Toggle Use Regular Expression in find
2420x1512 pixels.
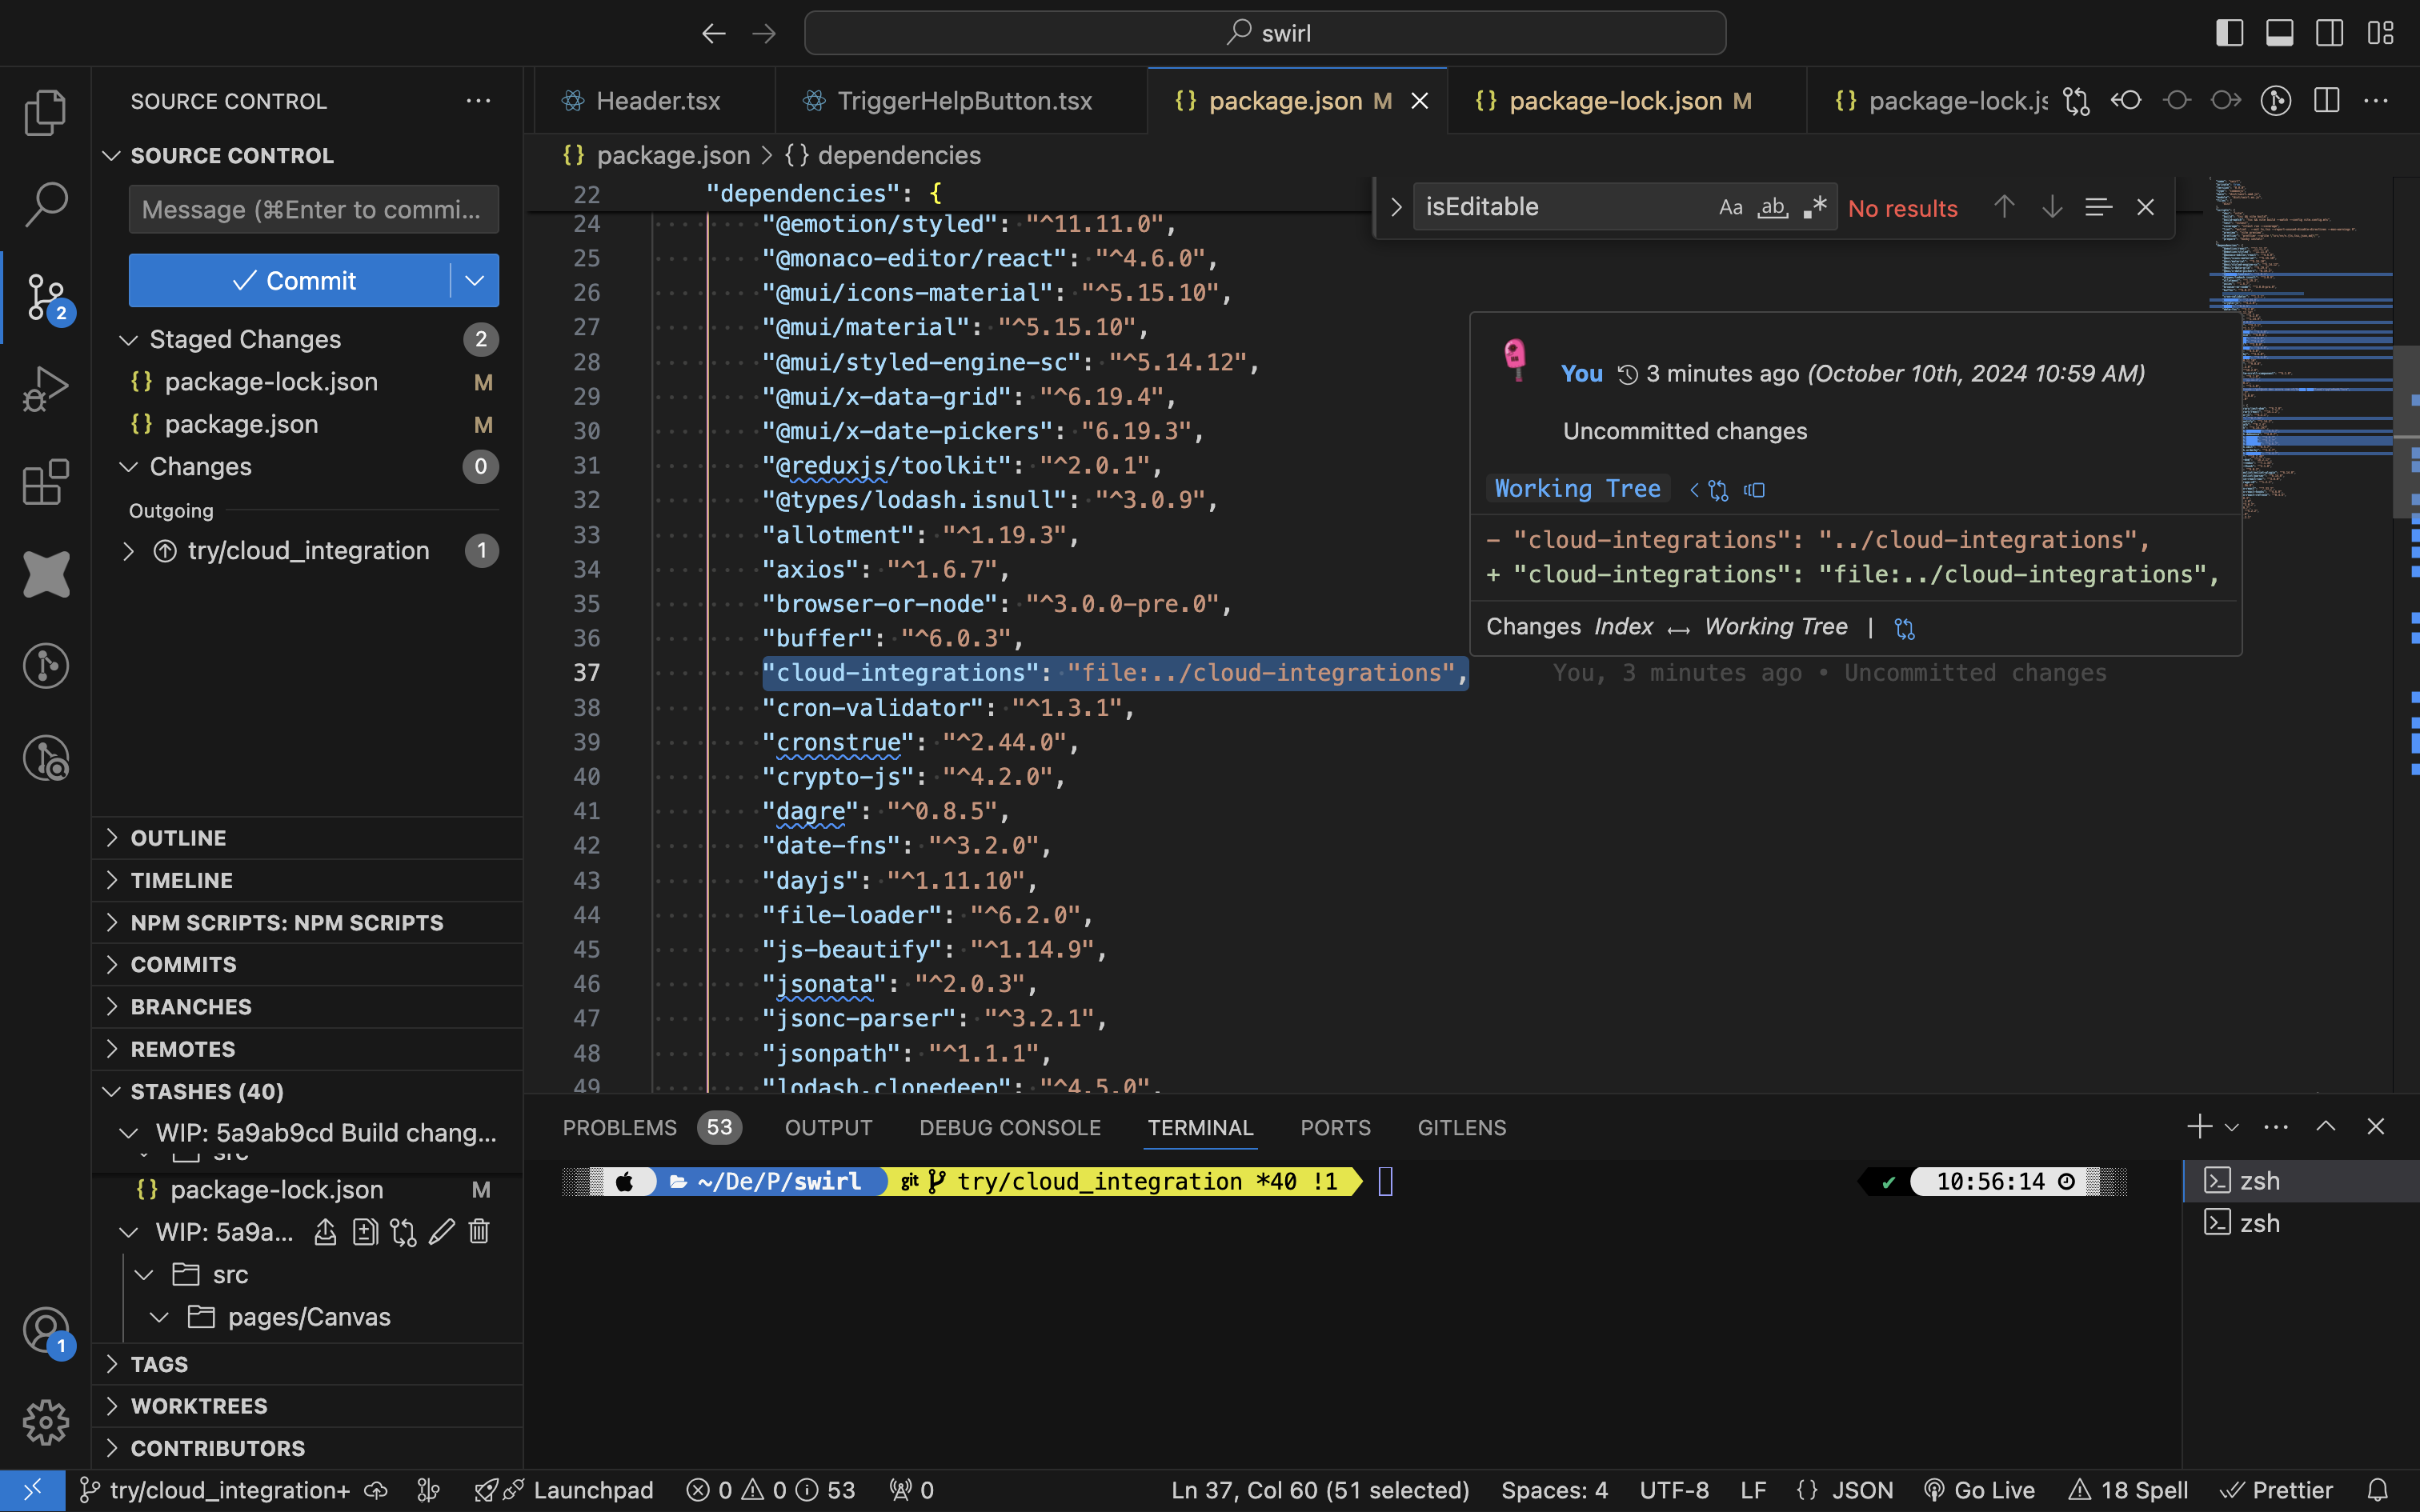point(1815,207)
